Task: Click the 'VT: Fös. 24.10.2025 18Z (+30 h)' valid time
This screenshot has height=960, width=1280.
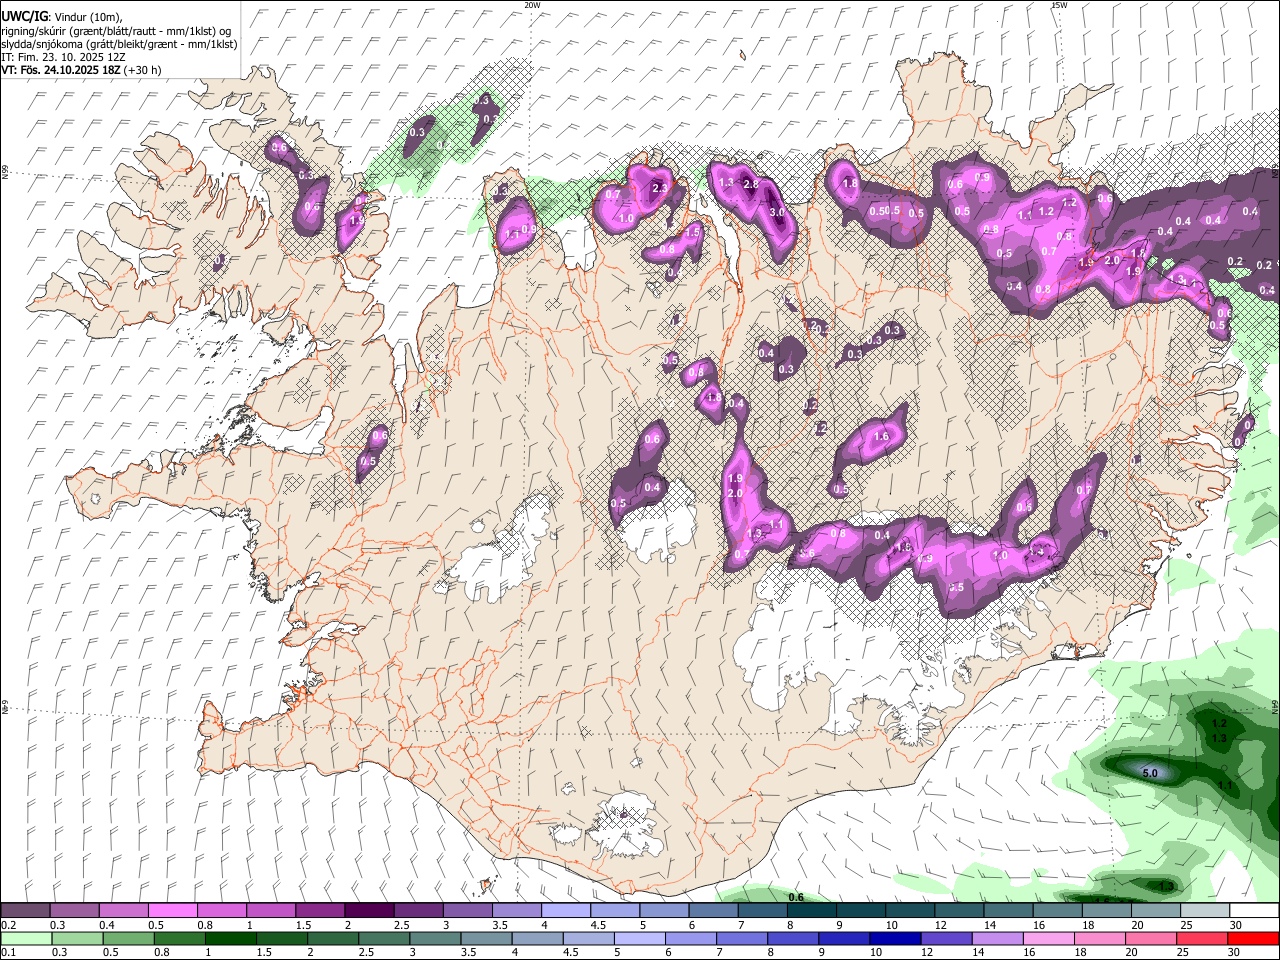Action: tap(81, 70)
